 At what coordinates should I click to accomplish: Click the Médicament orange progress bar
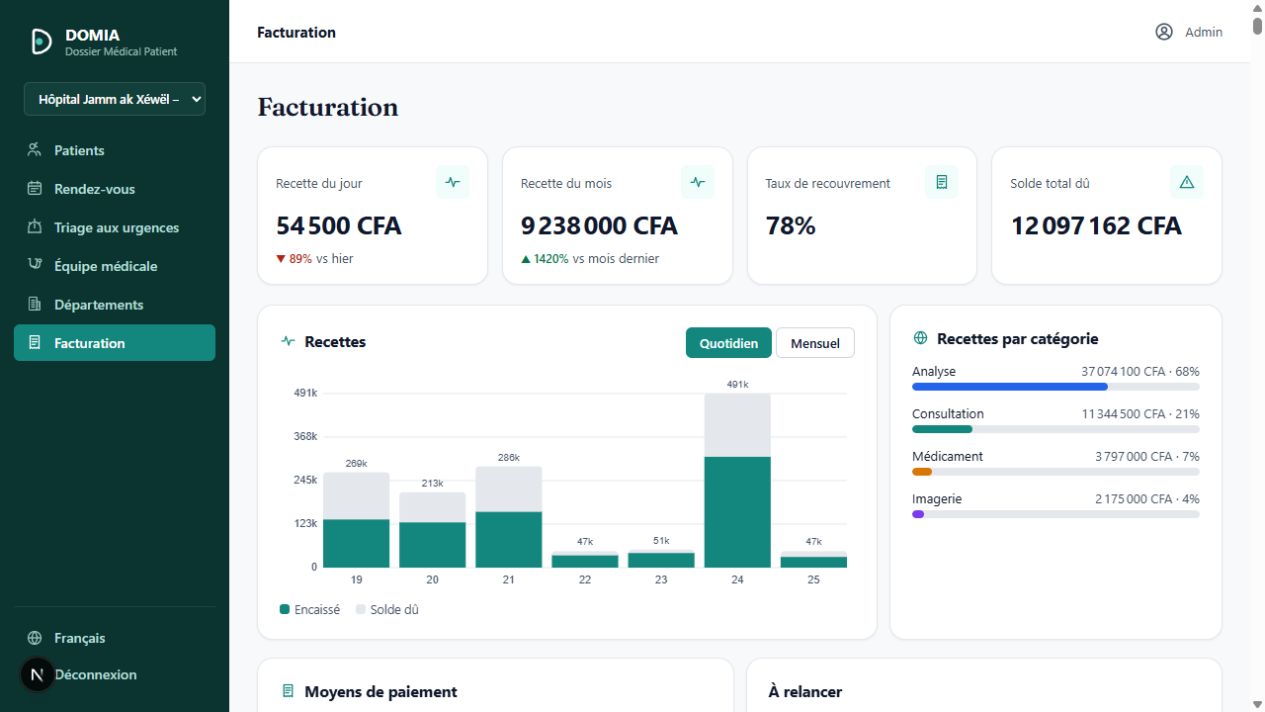[x=922, y=472]
